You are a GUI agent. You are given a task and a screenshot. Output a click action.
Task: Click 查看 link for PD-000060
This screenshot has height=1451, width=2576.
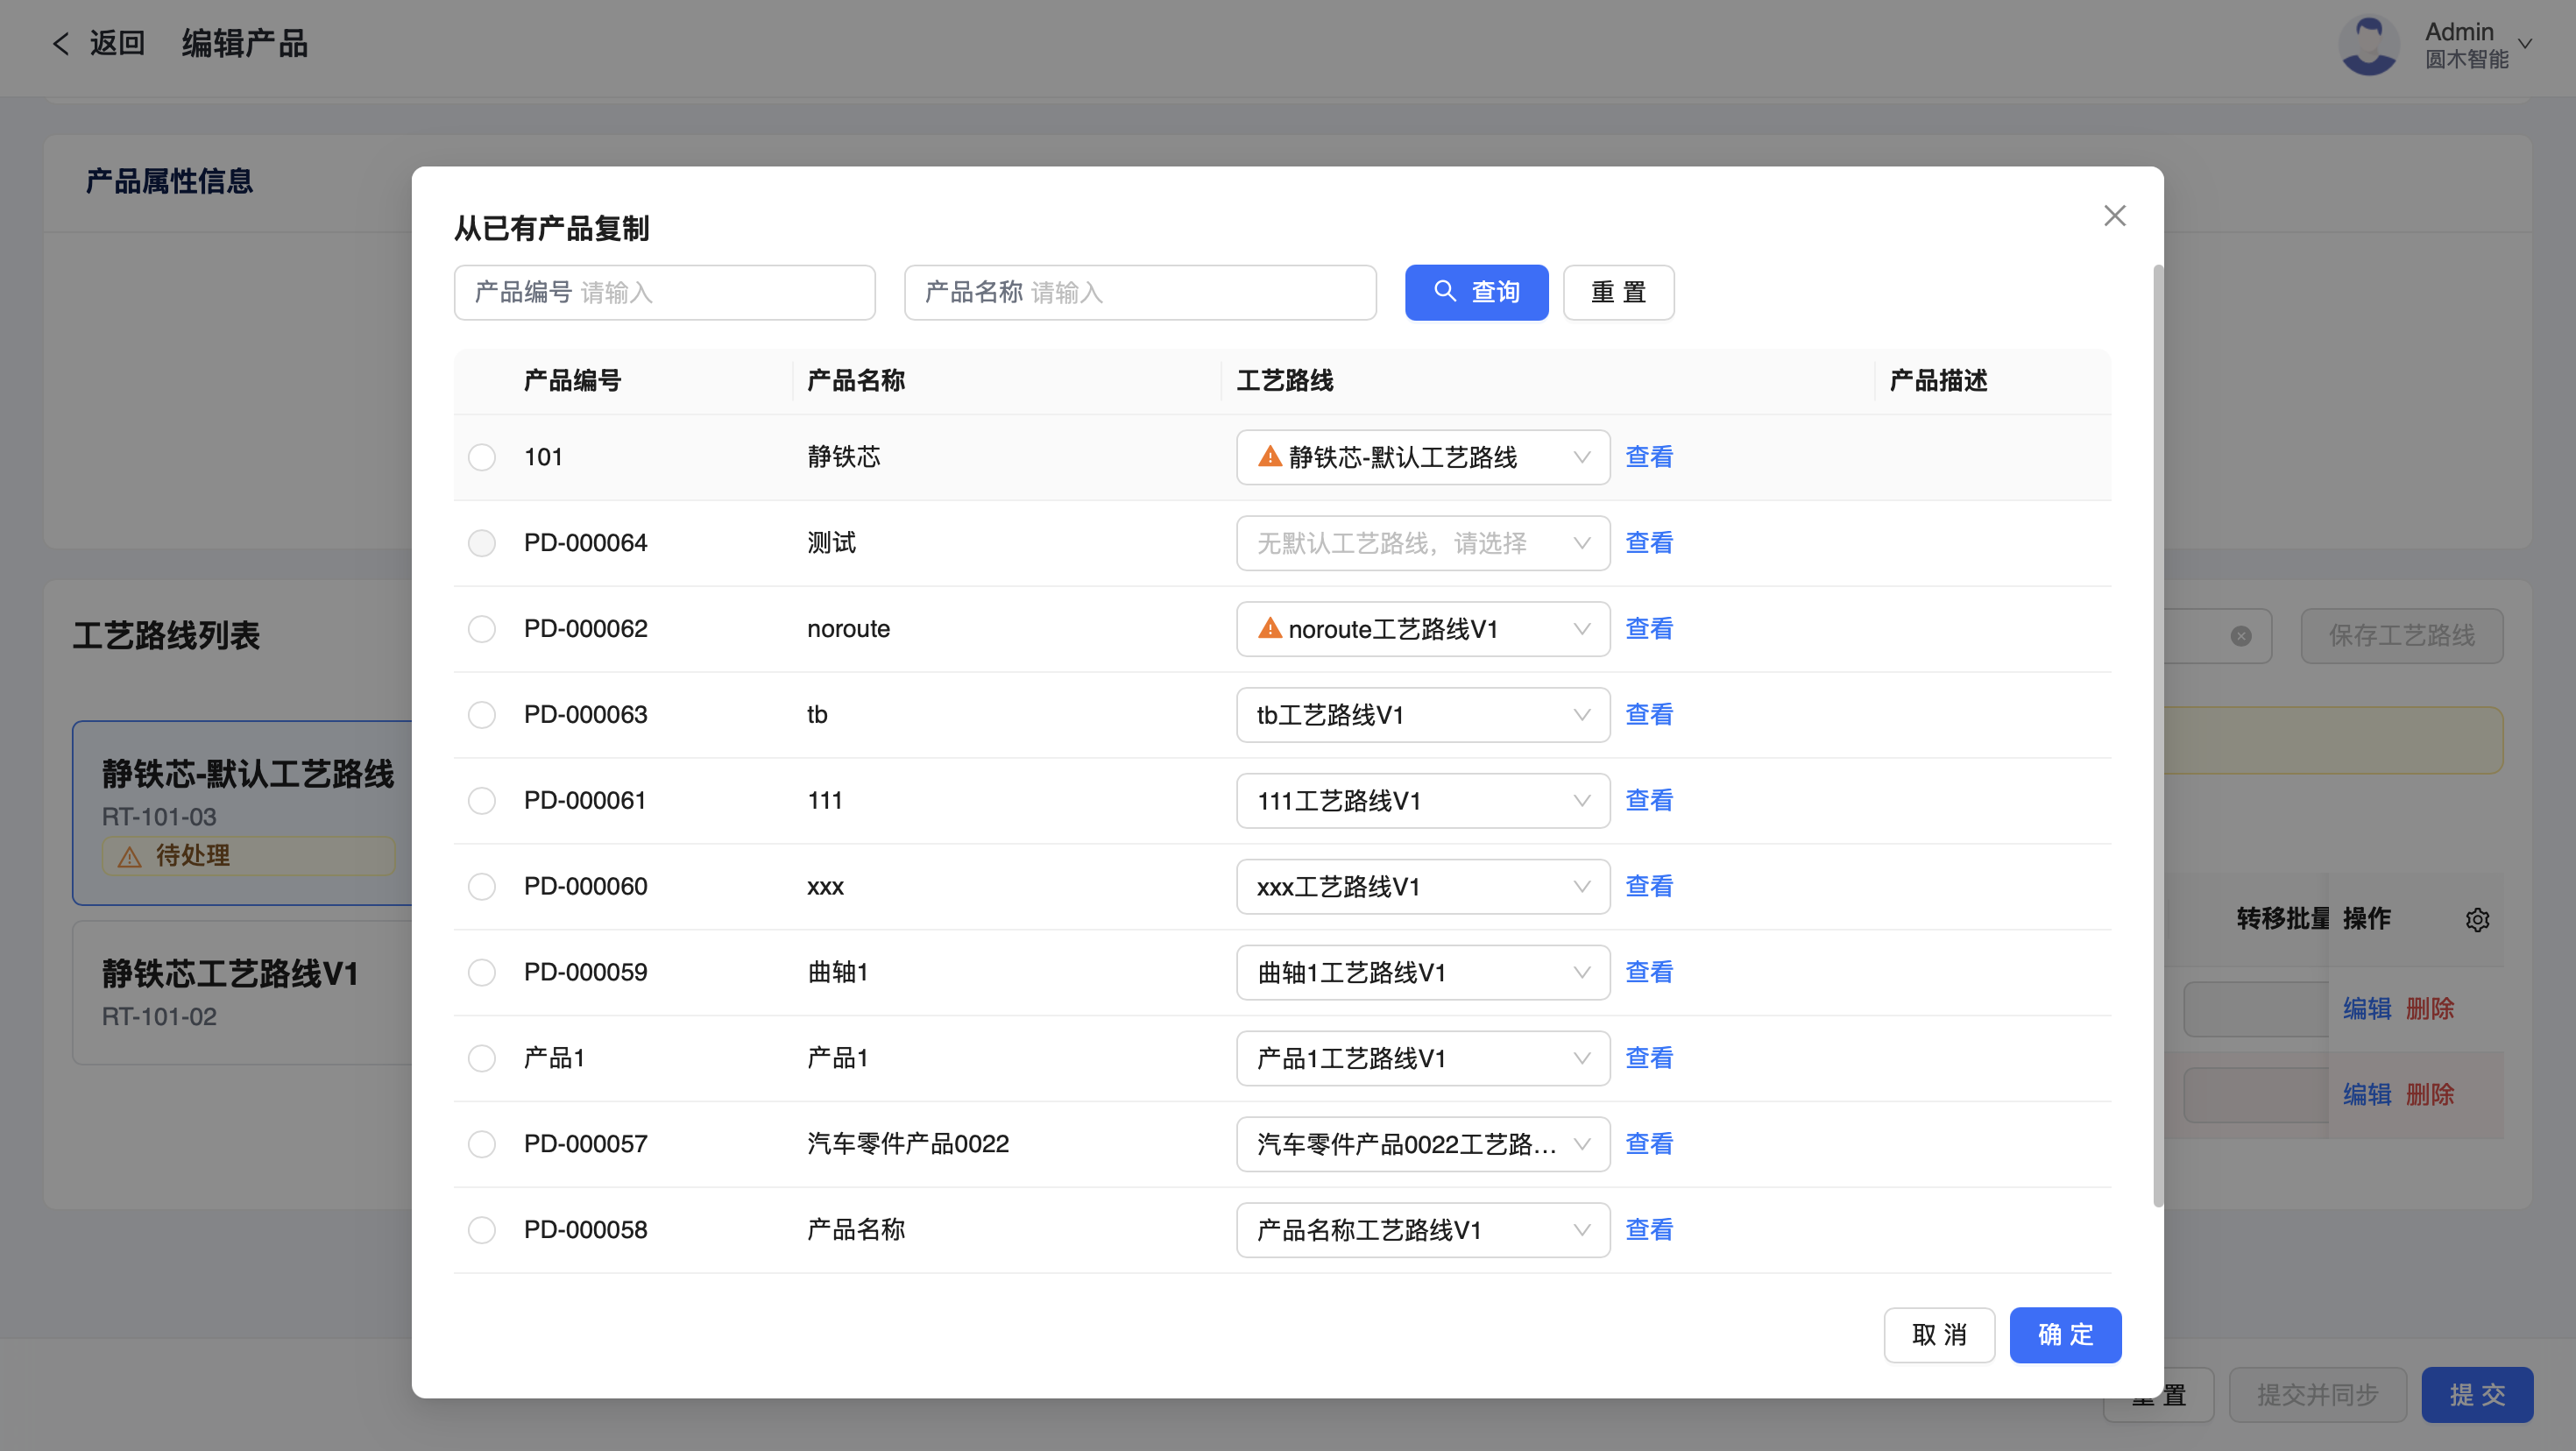click(x=1649, y=887)
